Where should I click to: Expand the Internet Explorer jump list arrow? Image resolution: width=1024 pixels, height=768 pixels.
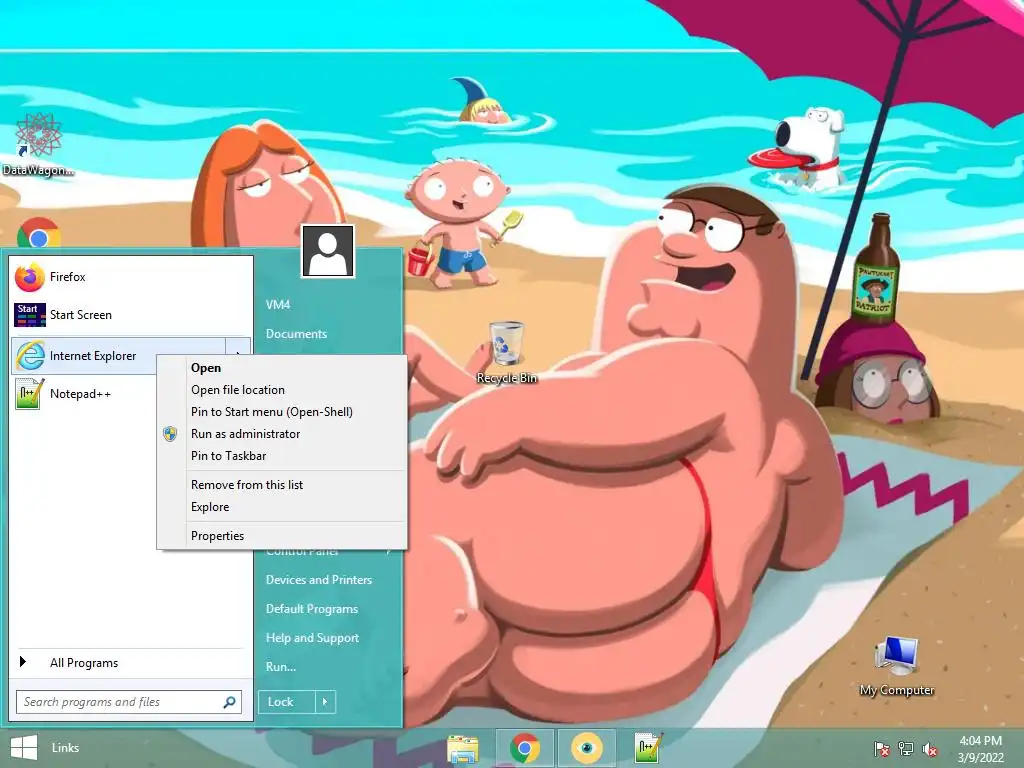238,356
